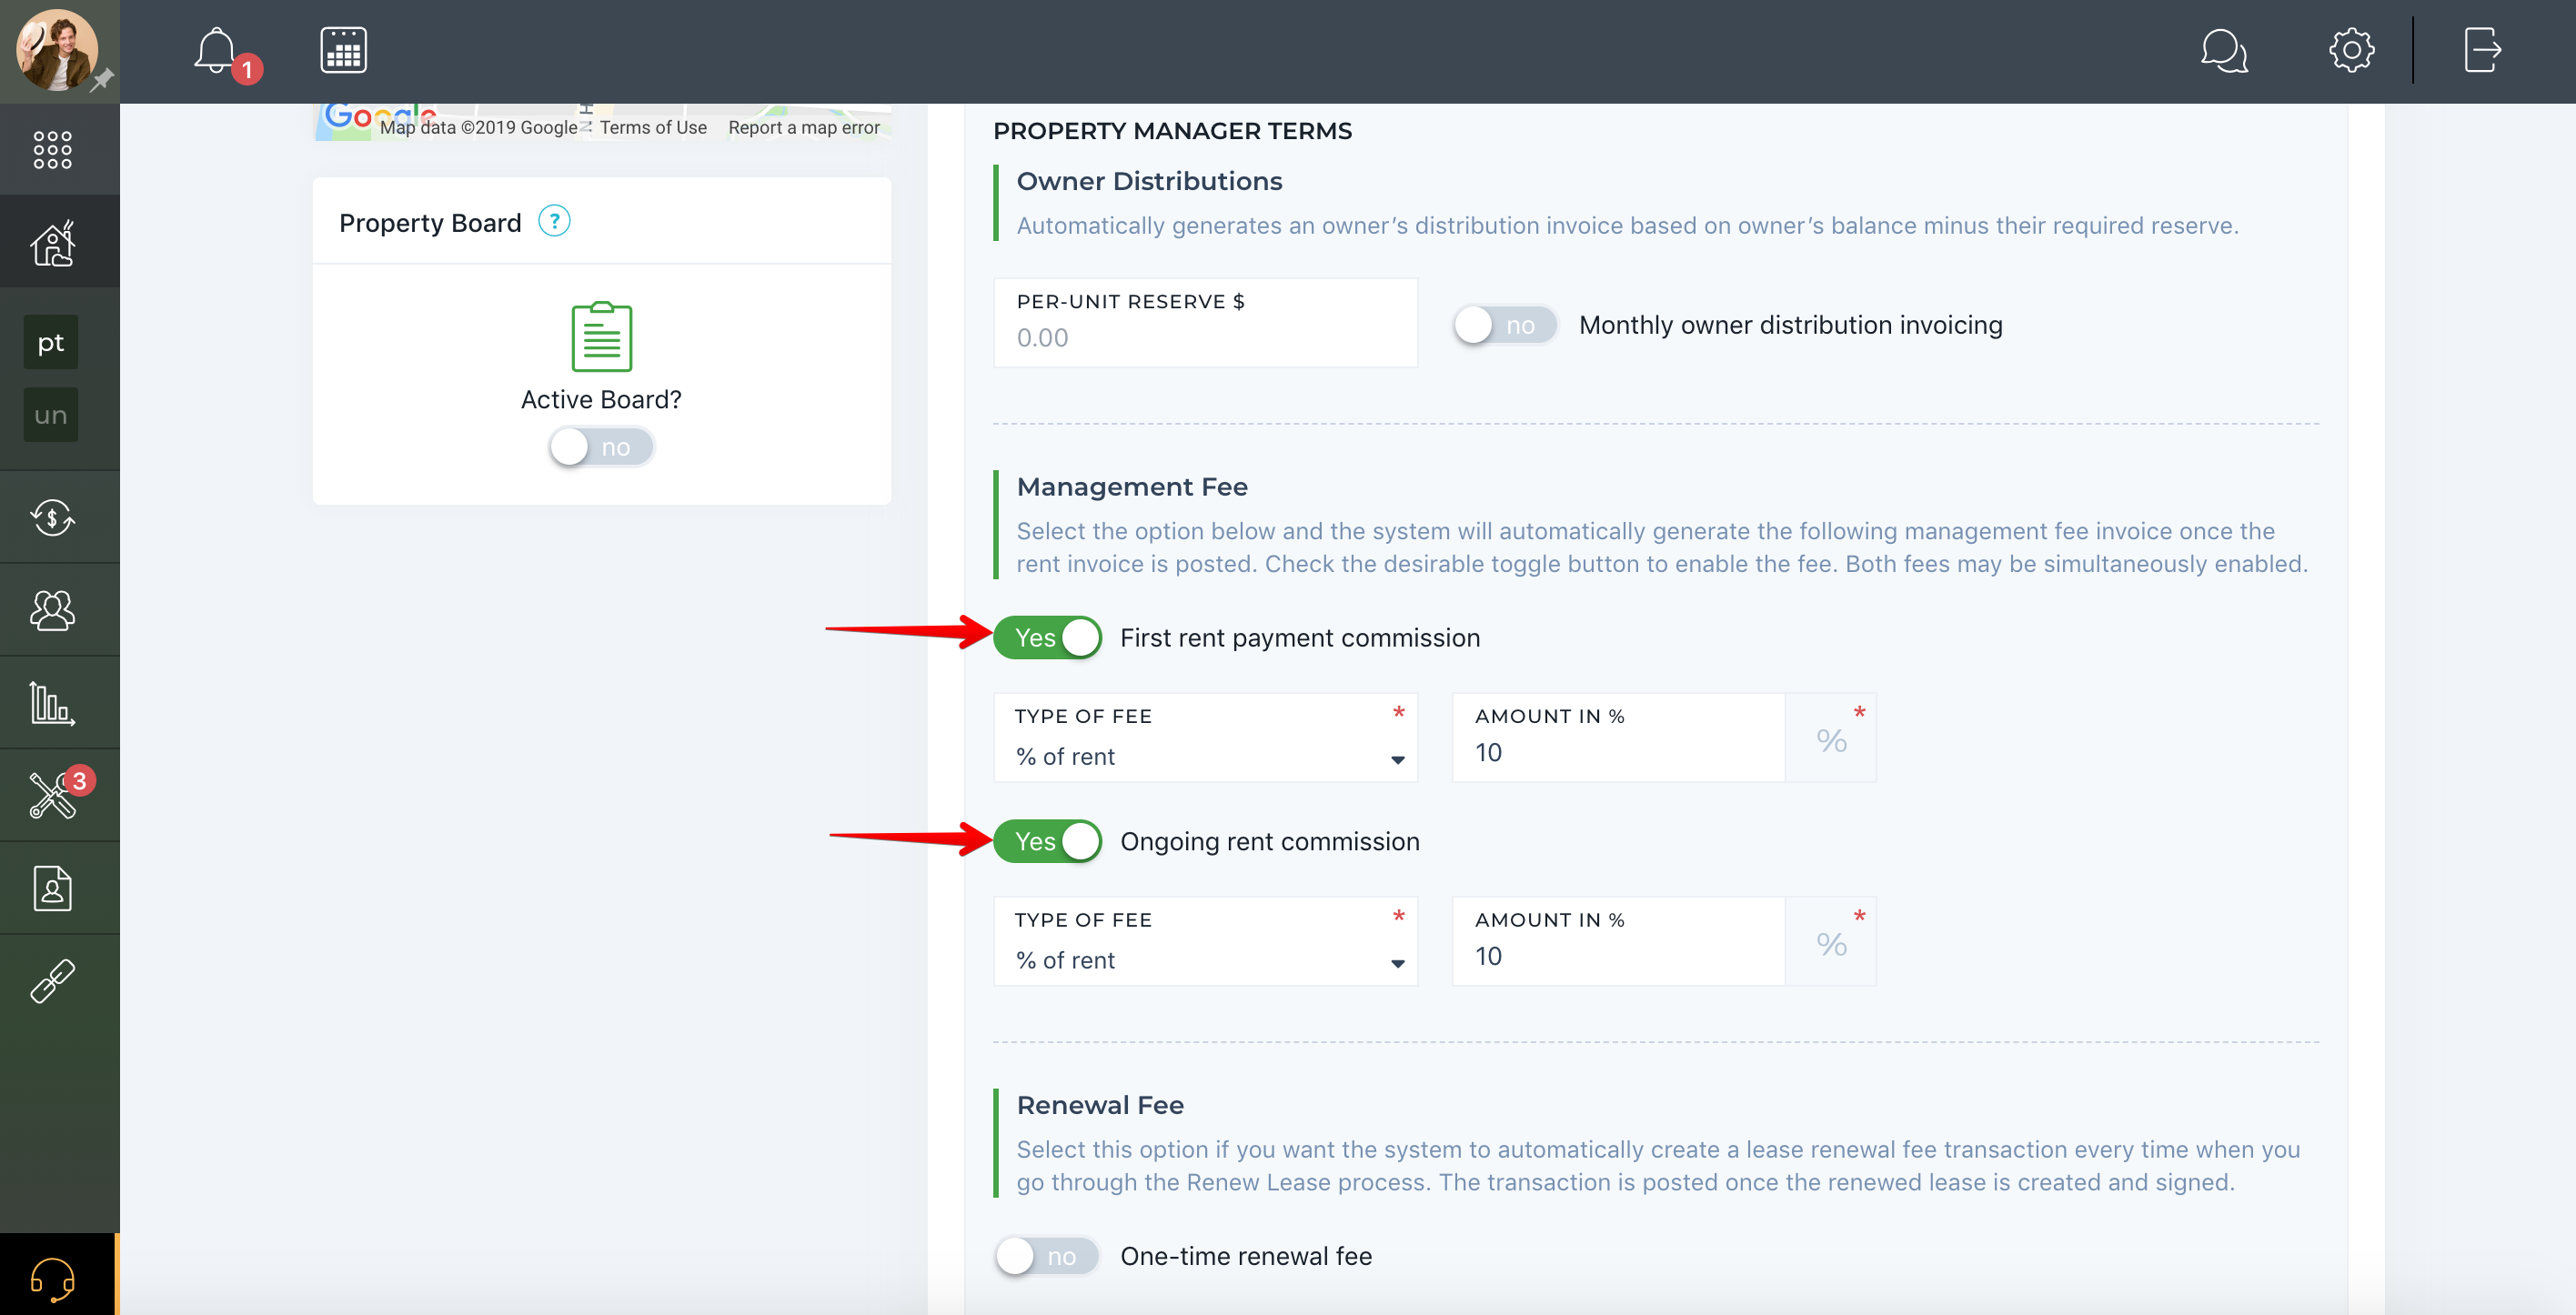Open the notifications bell
Screen dimensions: 2576x1315
[x=216, y=51]
